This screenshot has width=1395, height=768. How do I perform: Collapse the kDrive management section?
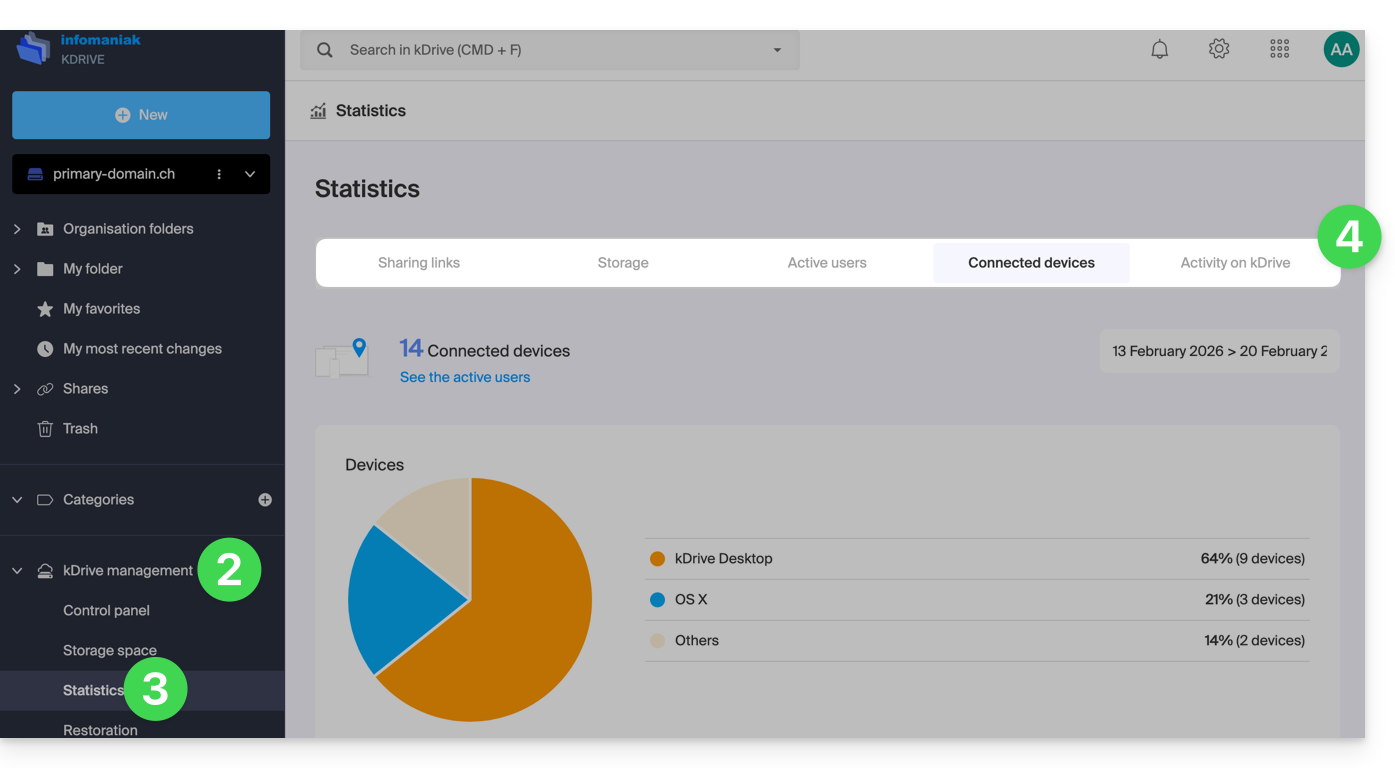click(x=17, y=571)
